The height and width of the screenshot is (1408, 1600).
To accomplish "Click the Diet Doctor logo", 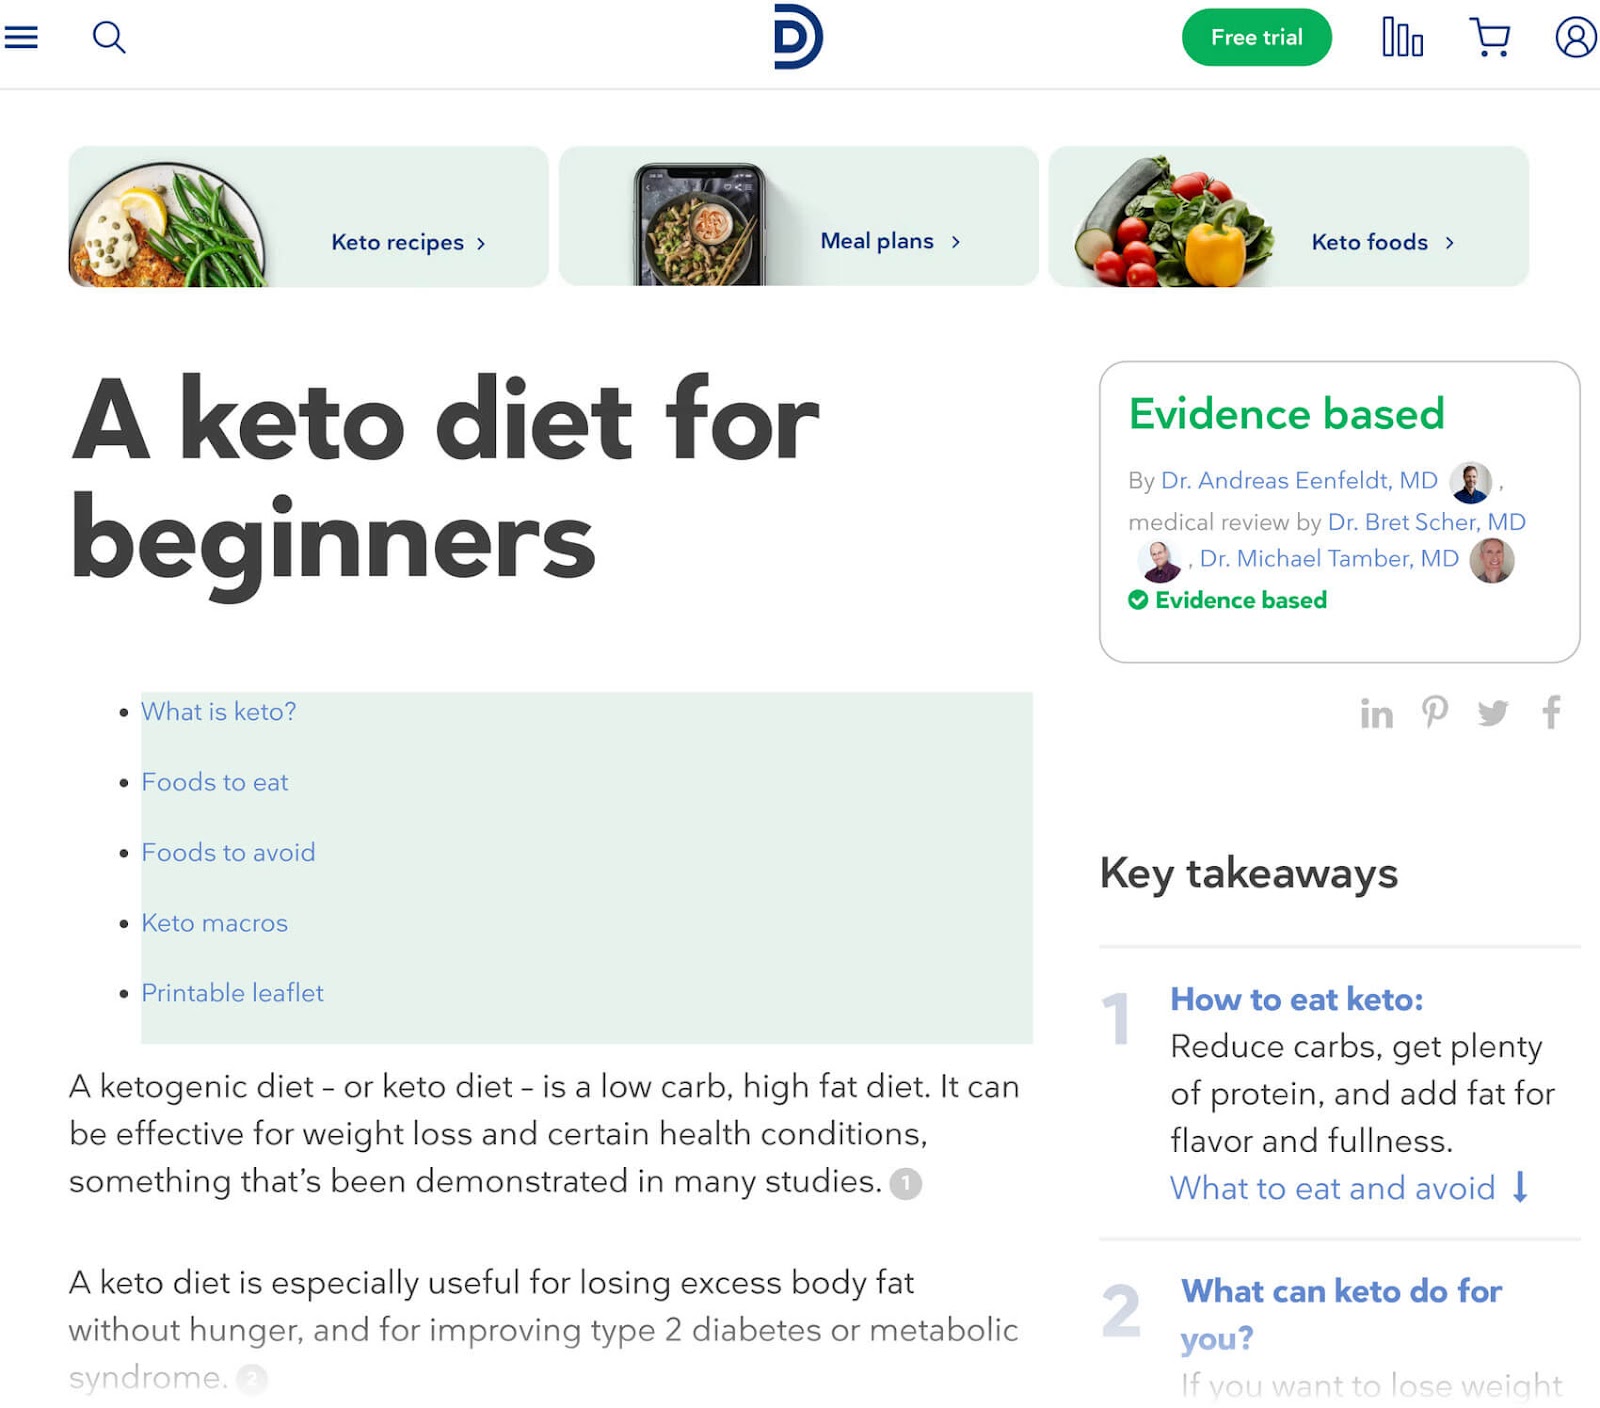I will [800, 38].
